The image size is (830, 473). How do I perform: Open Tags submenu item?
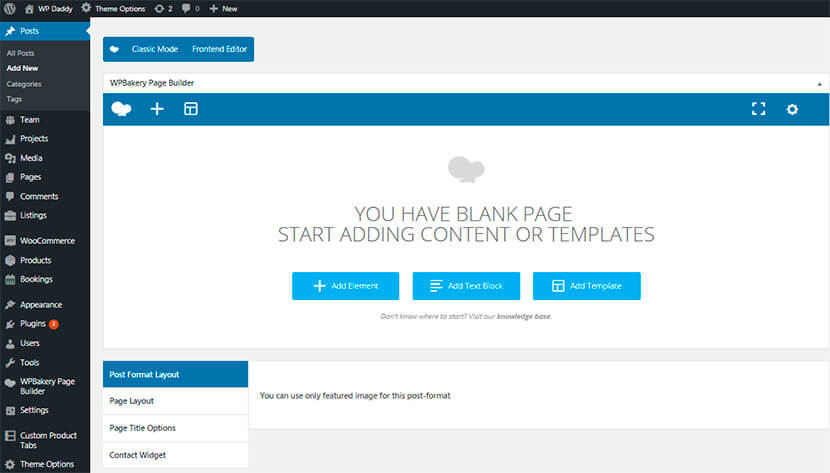point(14,99)
